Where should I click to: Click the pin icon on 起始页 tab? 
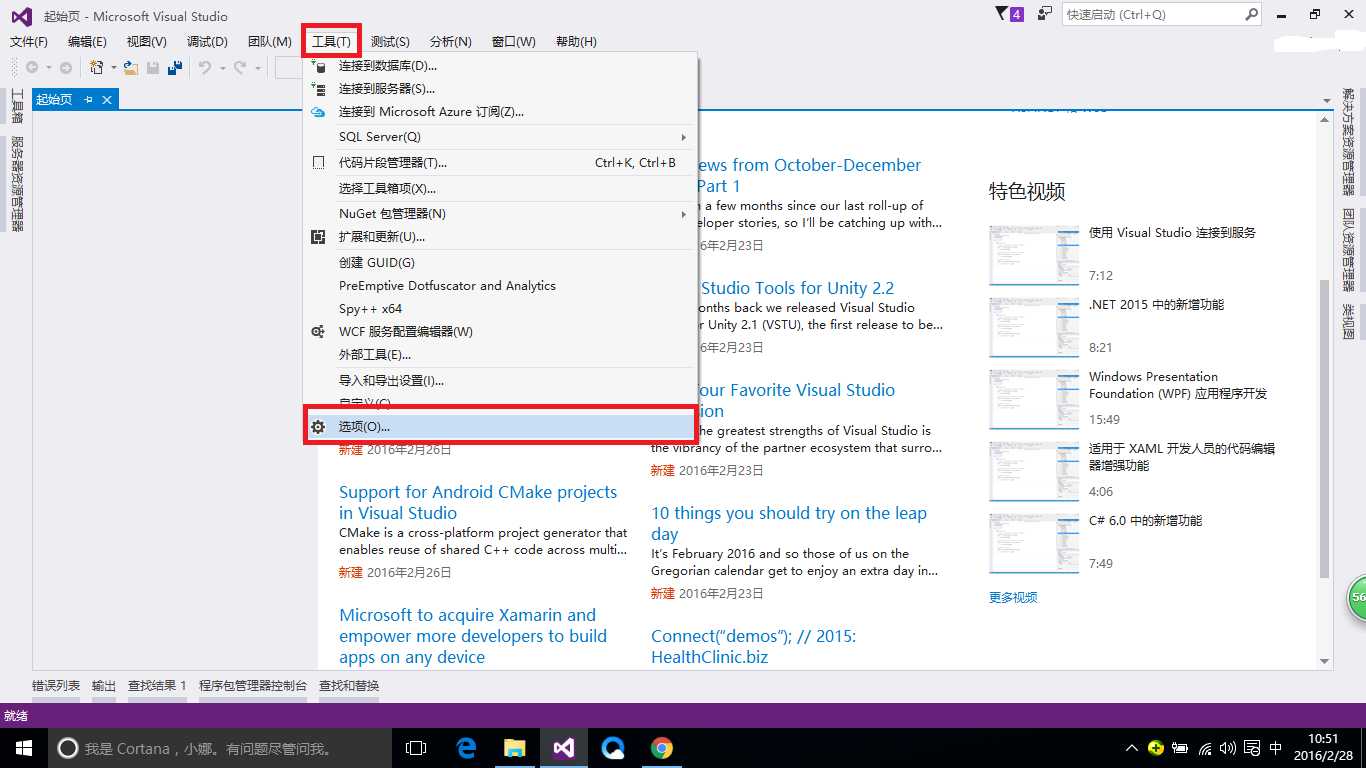[x=88, y=99]
